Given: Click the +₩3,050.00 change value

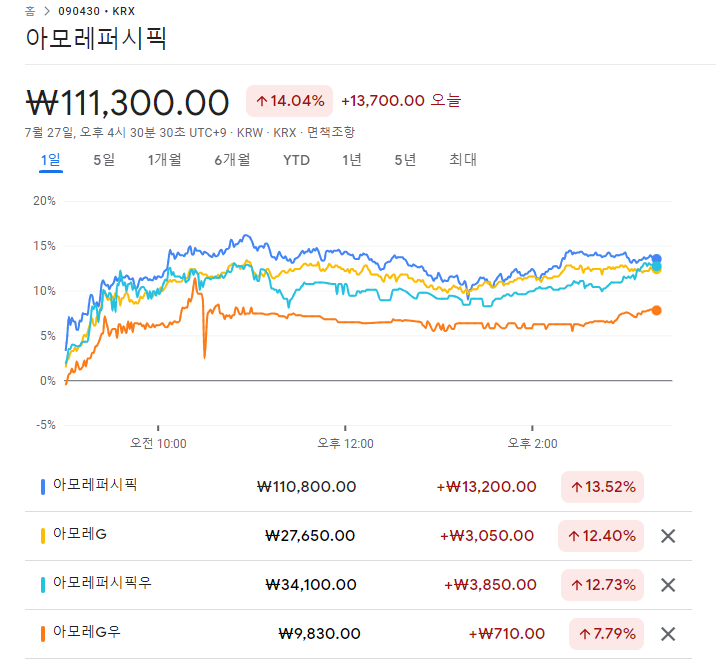Looking at the screenshot, I should [487, 536].
